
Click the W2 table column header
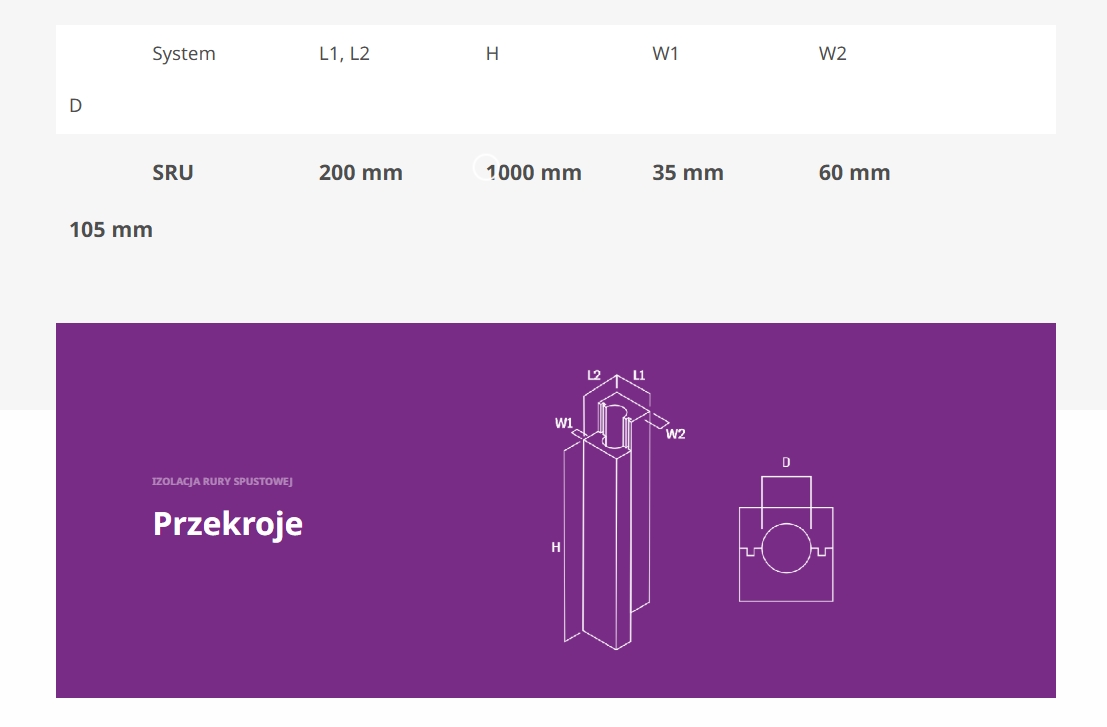pyautogui.click(x=832, y=54)
